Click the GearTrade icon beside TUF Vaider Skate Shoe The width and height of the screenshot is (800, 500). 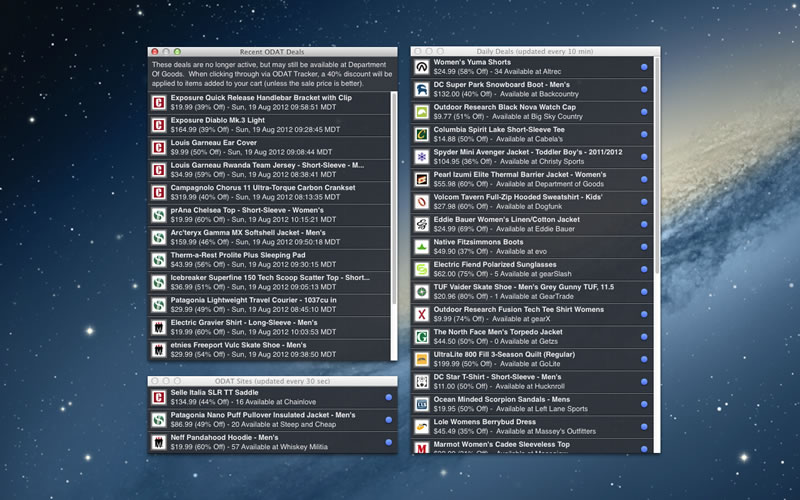pyautogui.click(x=421, y=292)
